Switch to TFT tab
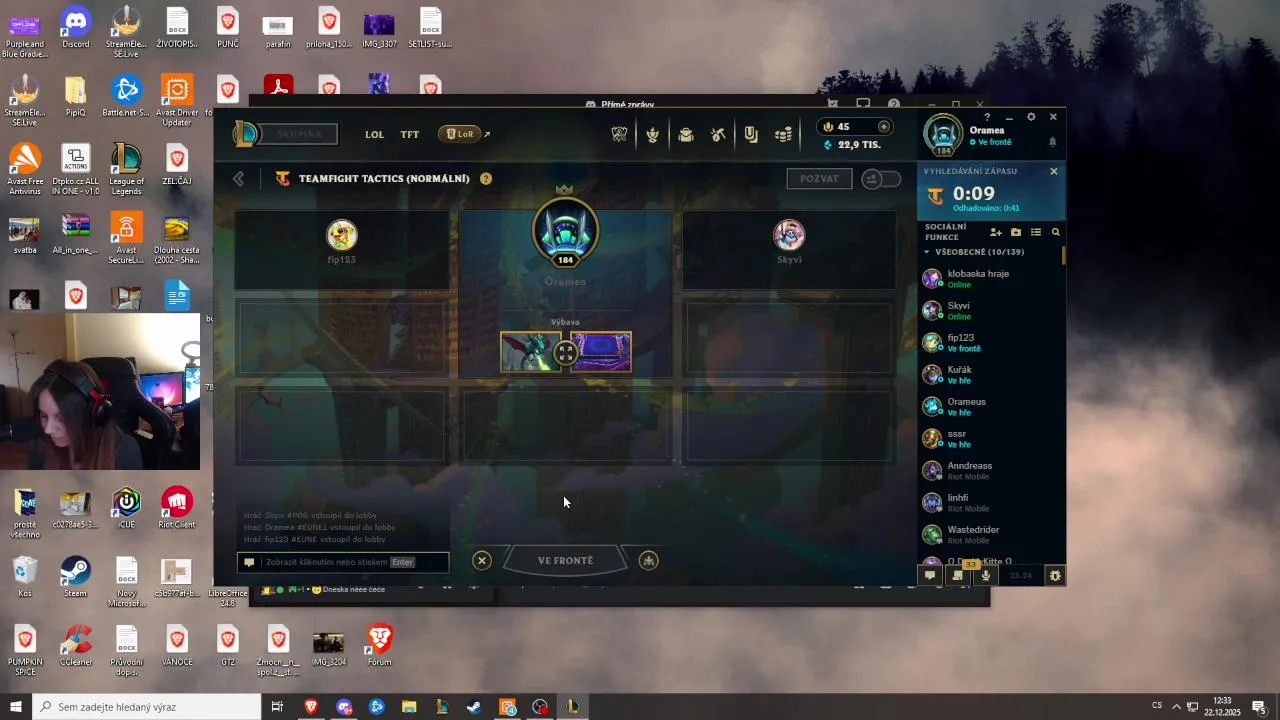Screen dimensions: 1280x720 410,134
